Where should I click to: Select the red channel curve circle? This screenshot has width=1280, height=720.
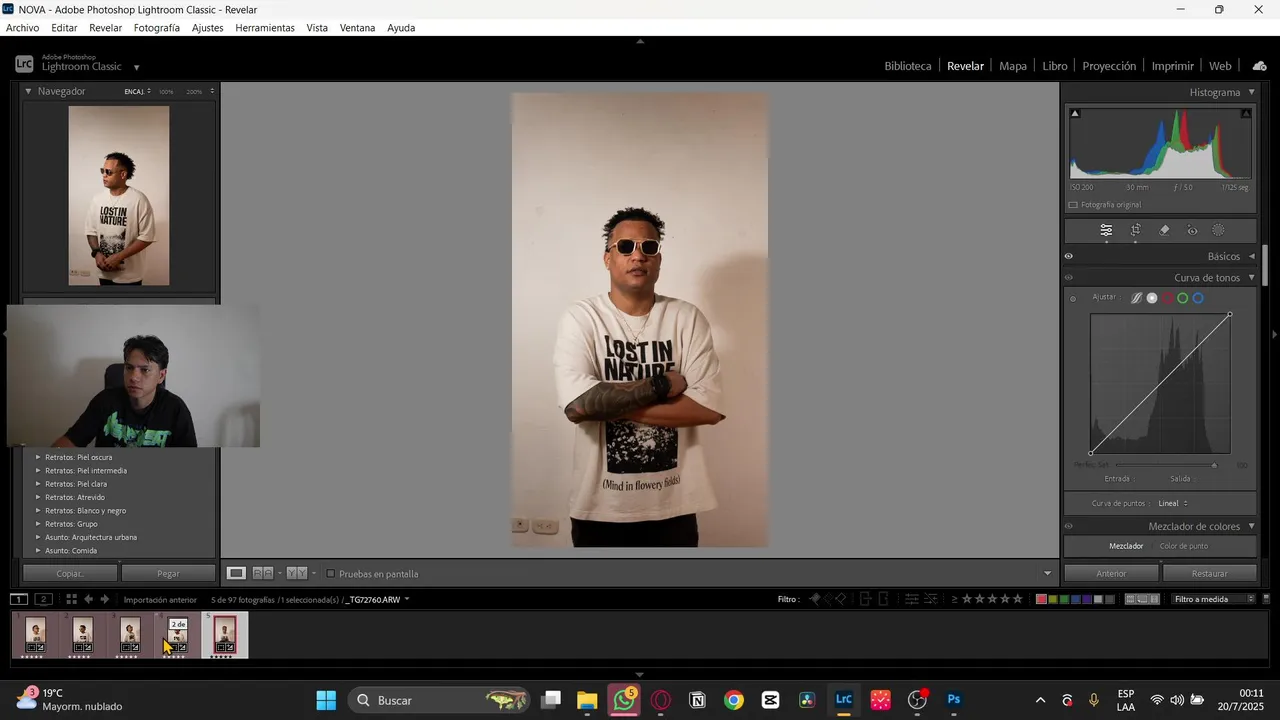point(1167,298)
